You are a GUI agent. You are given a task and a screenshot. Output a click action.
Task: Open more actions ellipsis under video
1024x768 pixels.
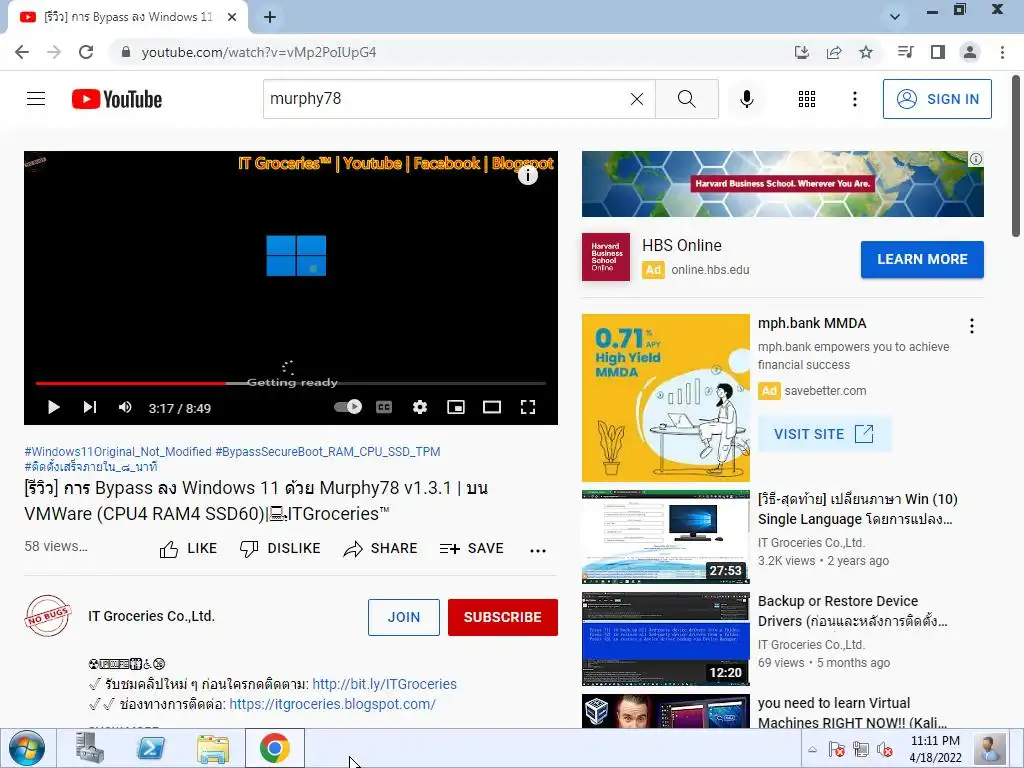click(x=538, y=551)
